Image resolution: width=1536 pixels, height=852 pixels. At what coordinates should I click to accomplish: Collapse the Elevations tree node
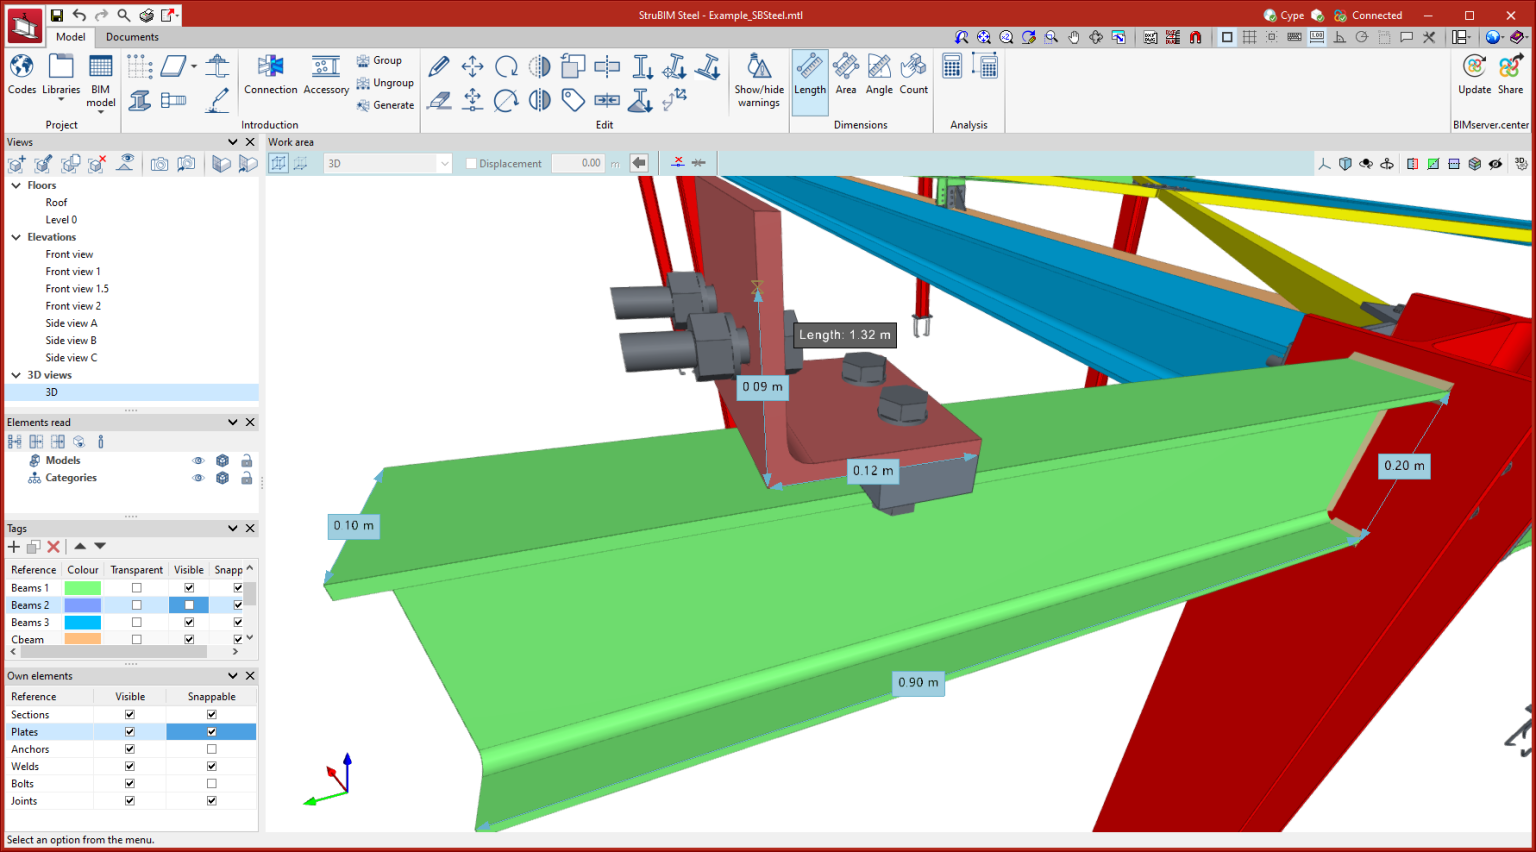pos(16,238)
